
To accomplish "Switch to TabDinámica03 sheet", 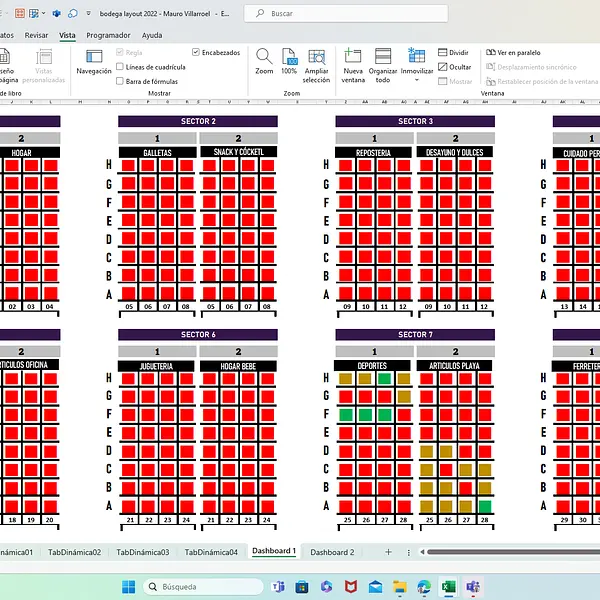I will [143, 552].
